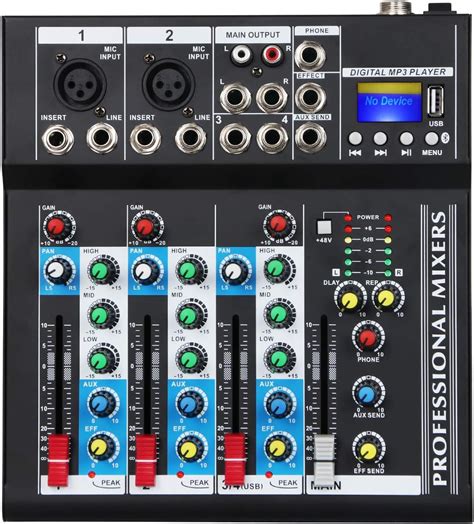Click the channel 4 input jack

click(272, 138)
